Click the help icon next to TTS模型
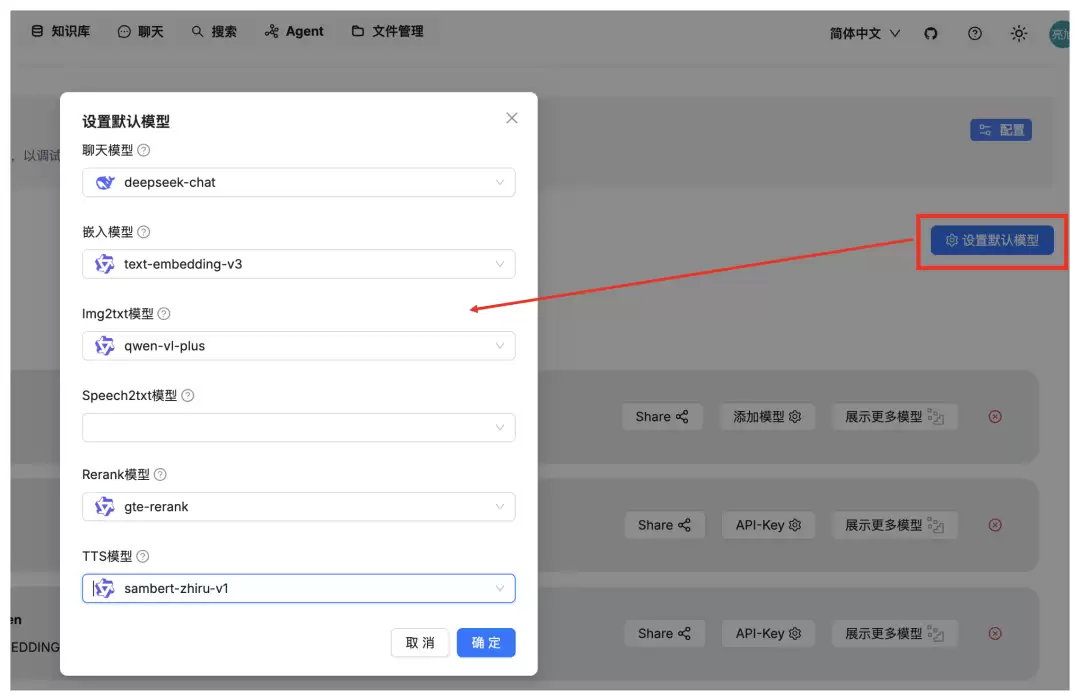The height and width of the screenshot is (698, 1080). 143,556
